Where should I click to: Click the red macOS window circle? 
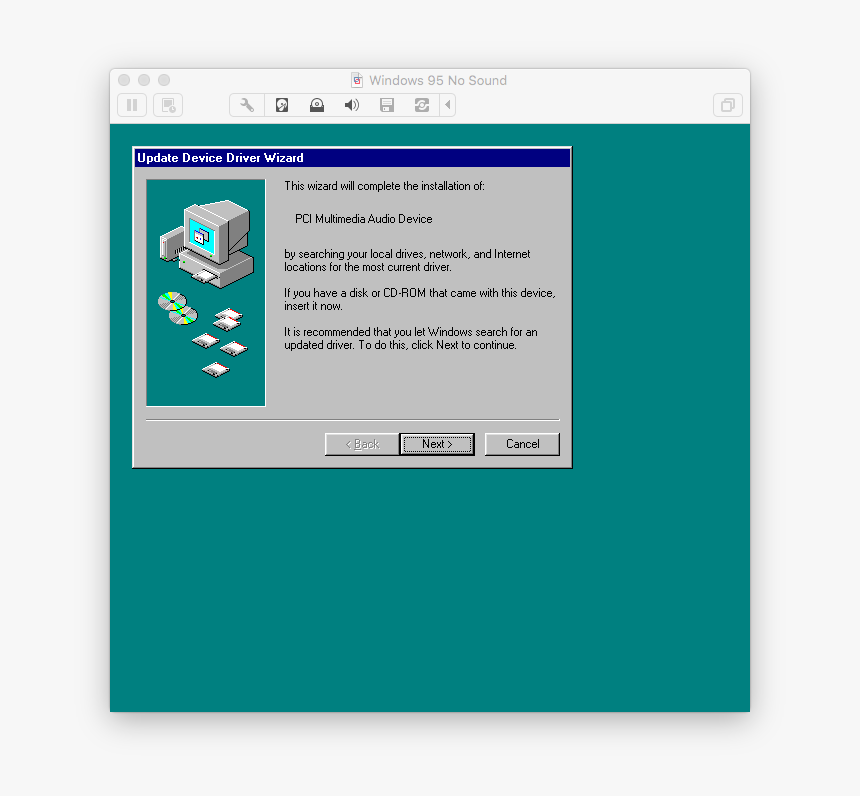123,79
